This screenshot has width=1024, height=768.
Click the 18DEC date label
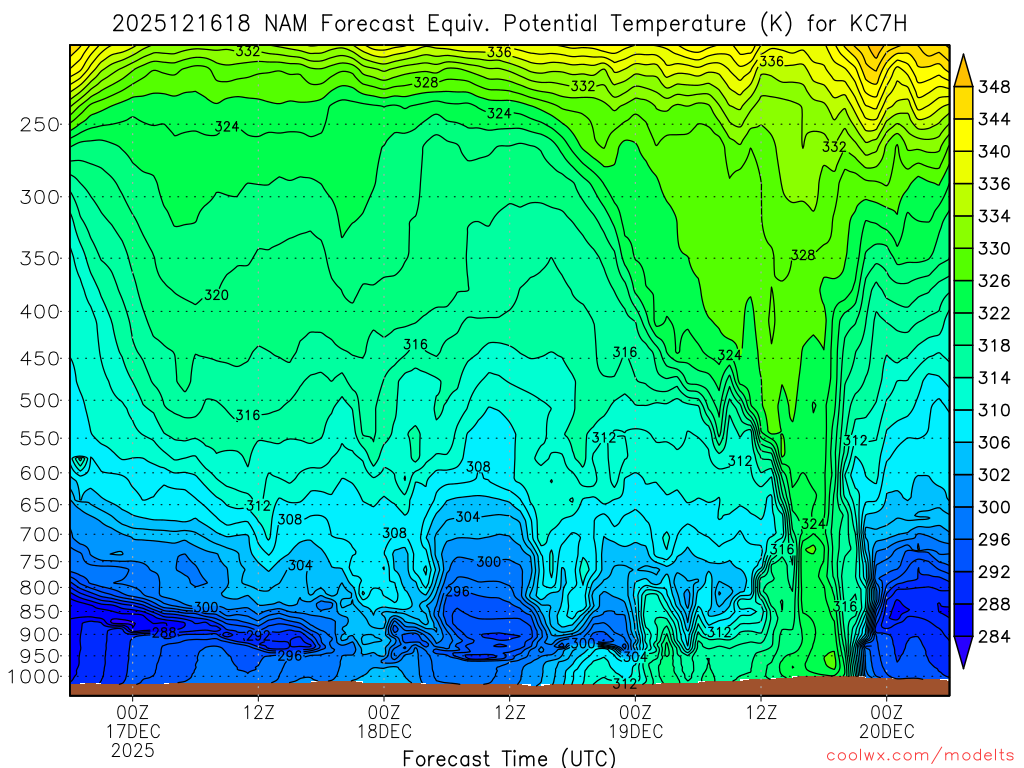point(384,731)
